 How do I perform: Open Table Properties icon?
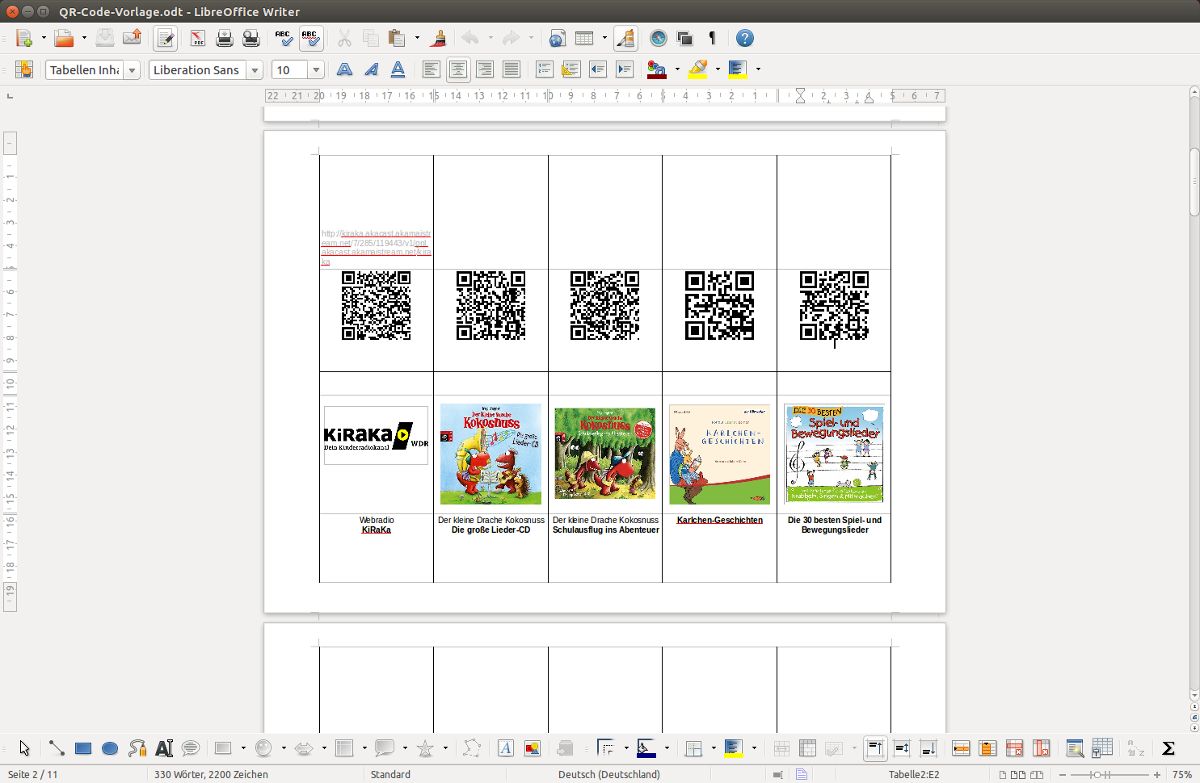(x=1102, y=747)
